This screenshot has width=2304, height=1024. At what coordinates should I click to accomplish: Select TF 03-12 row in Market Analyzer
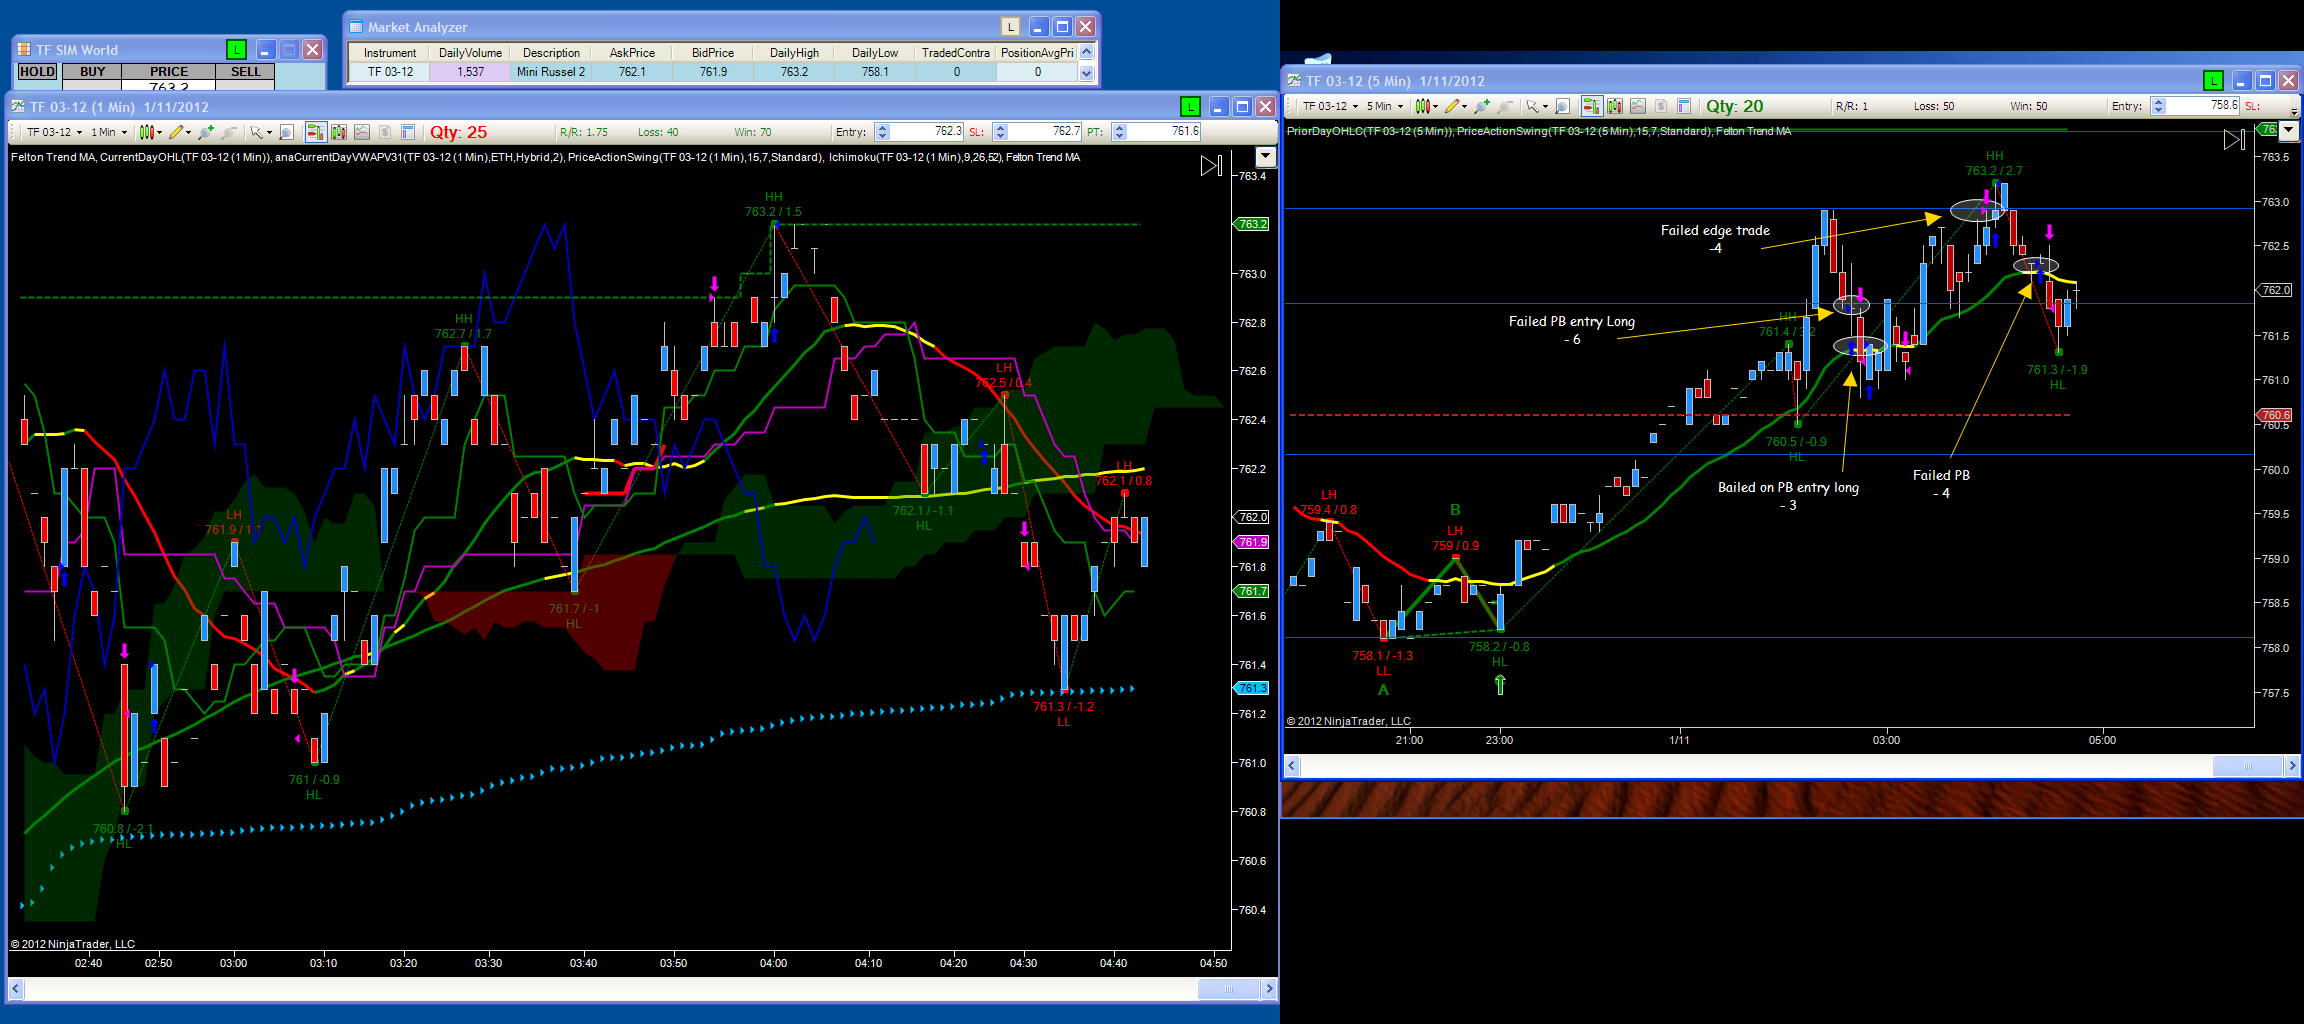tap(713, 72)
